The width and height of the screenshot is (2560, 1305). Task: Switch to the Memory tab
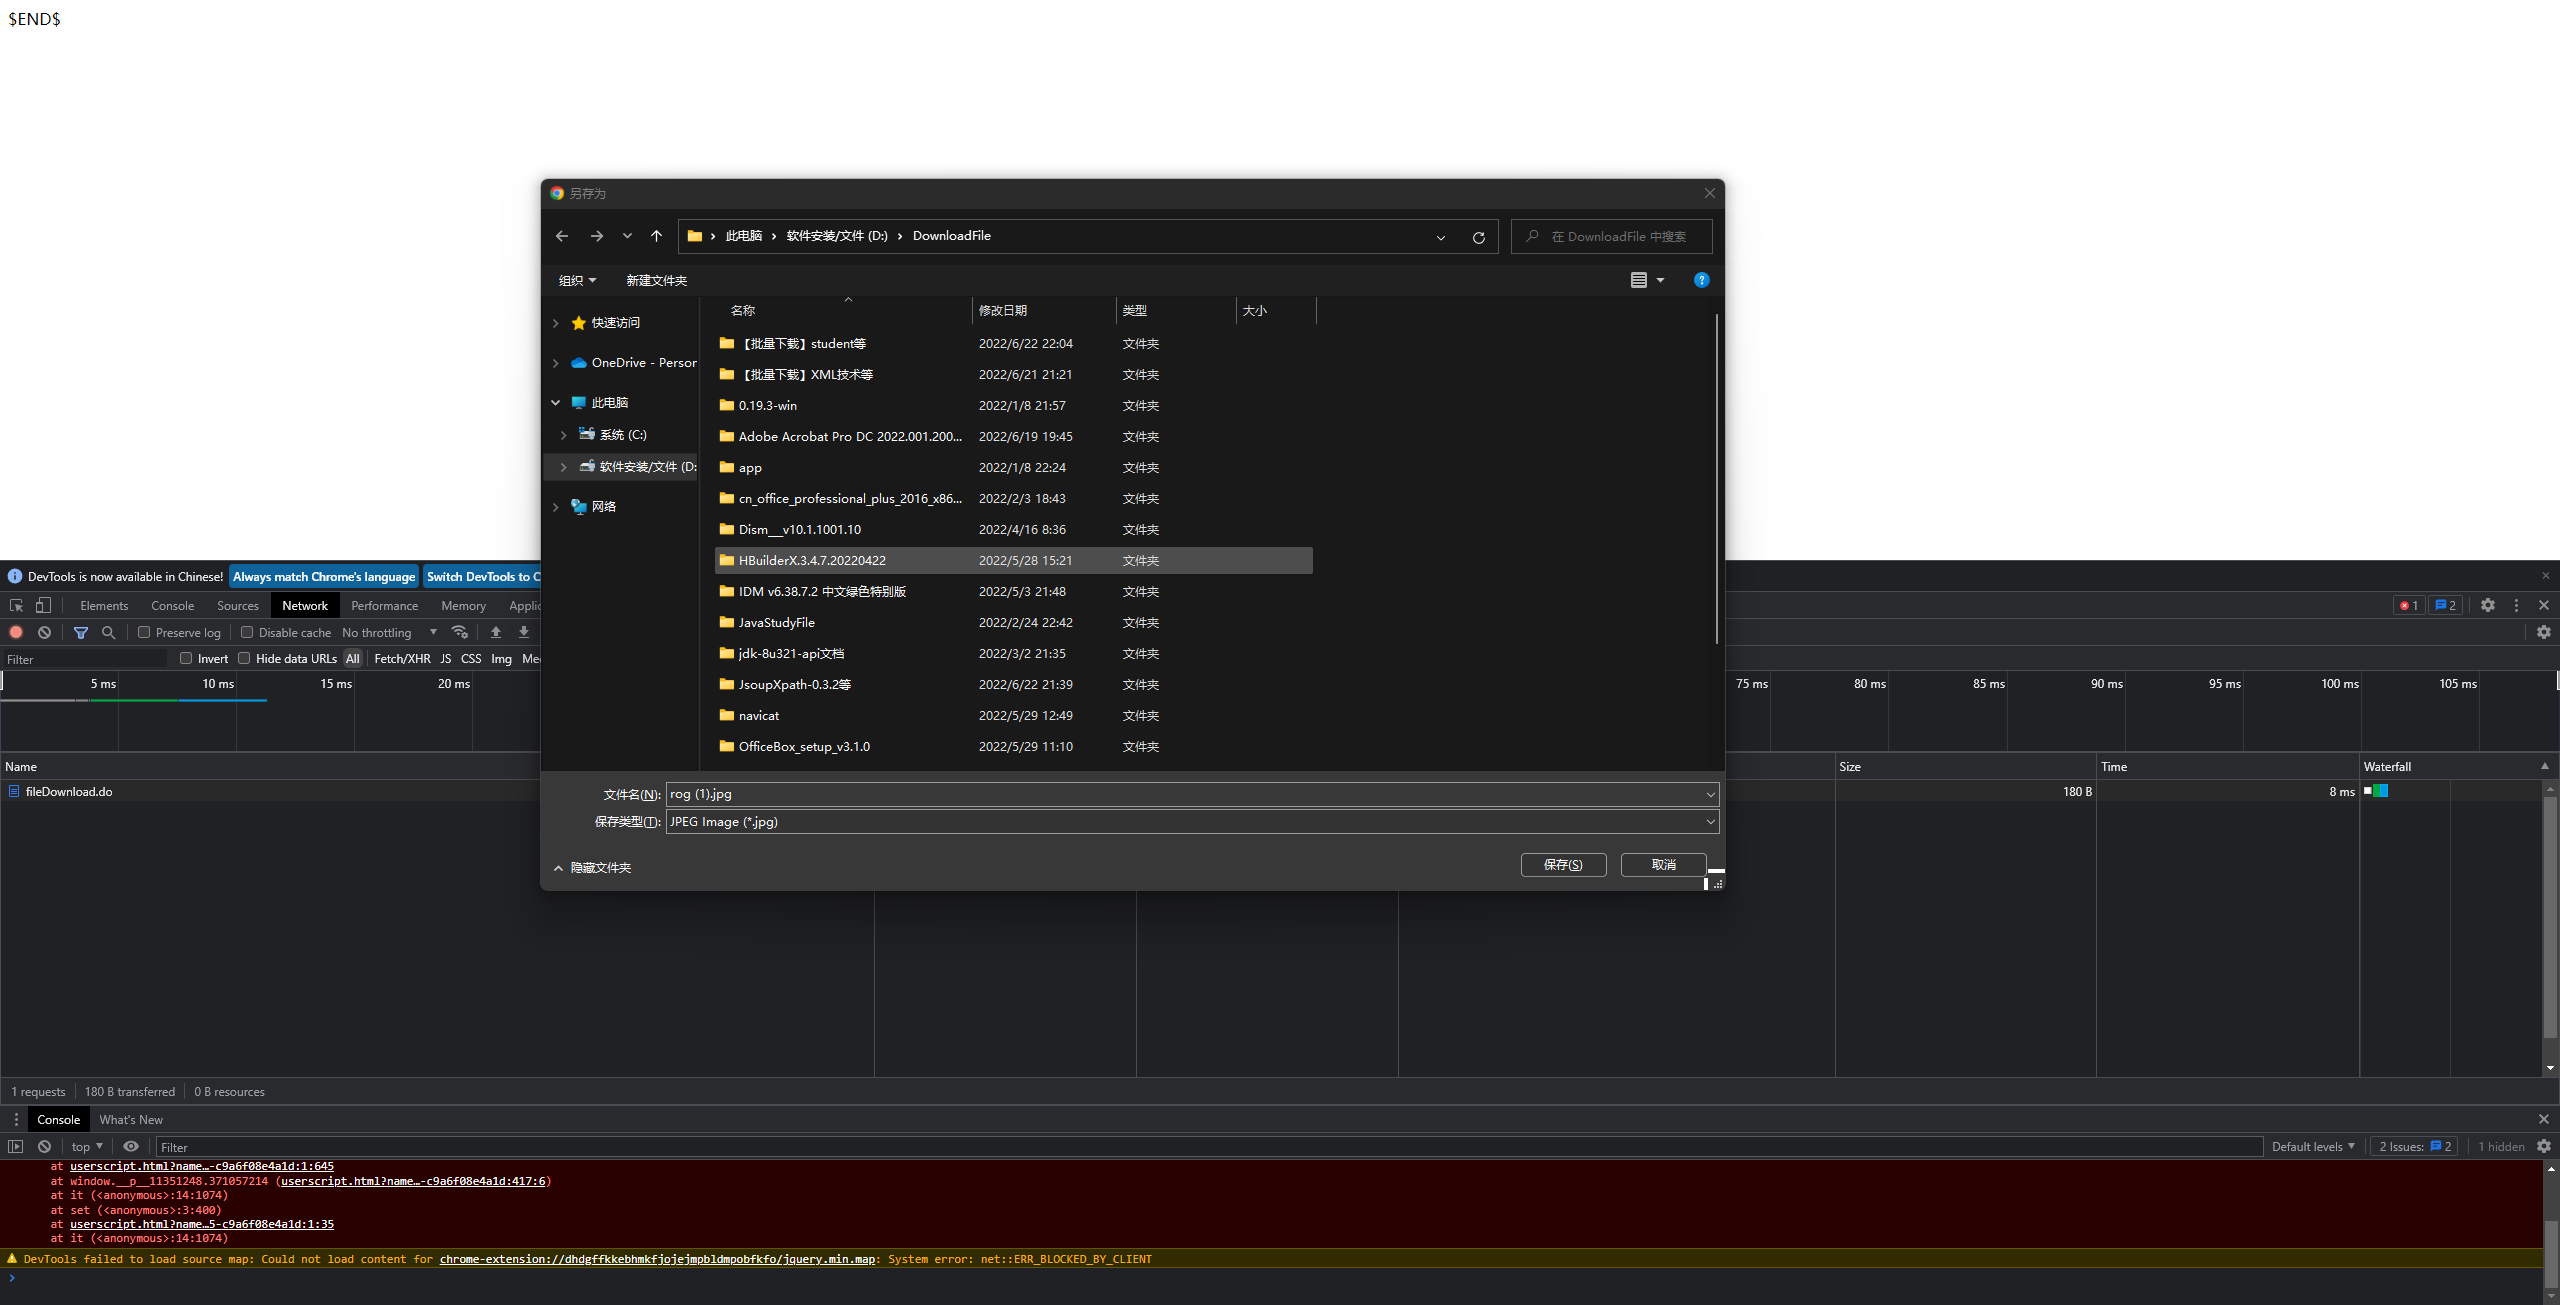pyautogui.click(x=463, y=606)
